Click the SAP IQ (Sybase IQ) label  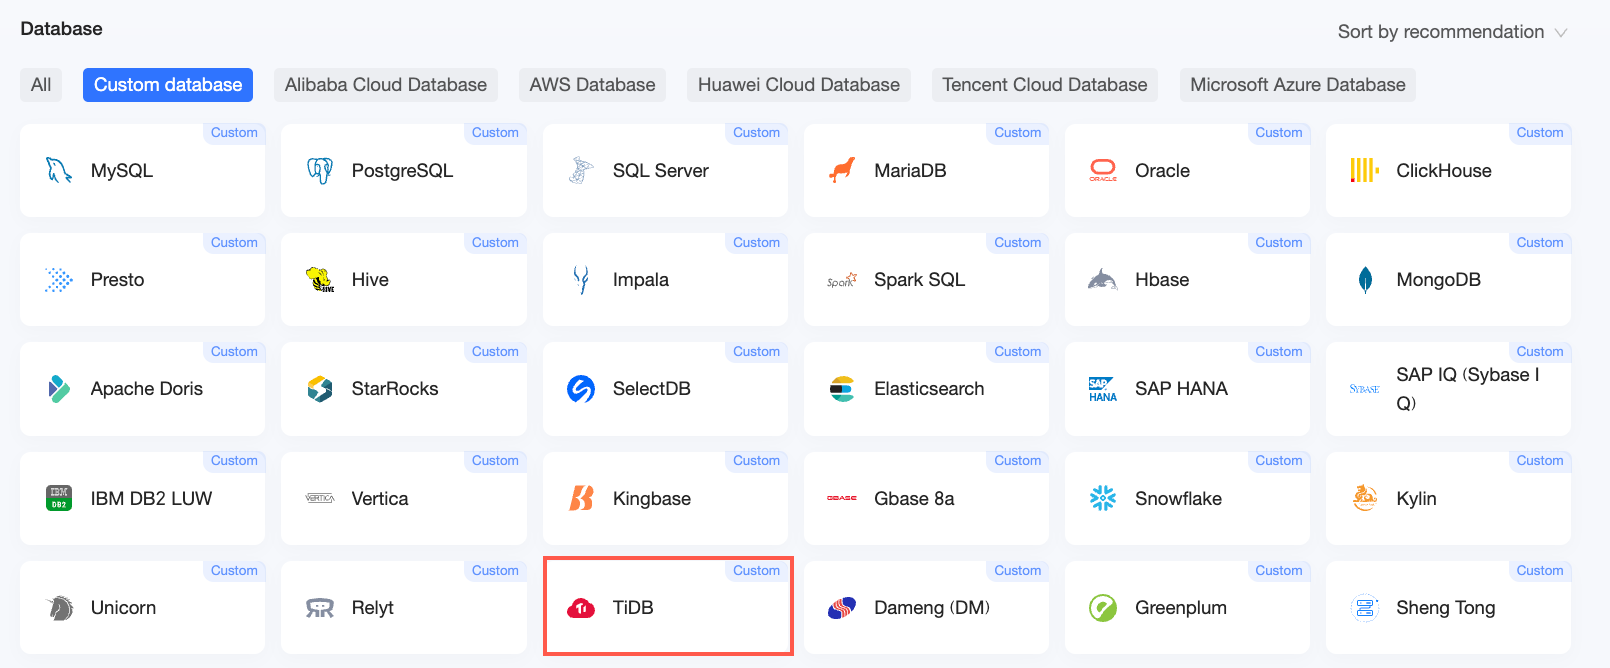tap(1468, 389)
